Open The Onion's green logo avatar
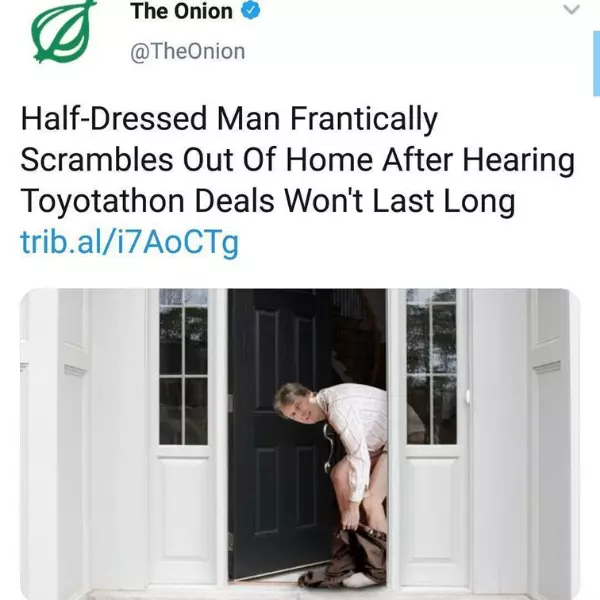The height and width of the screenshot is (600, 600). [x=63, y=31]
